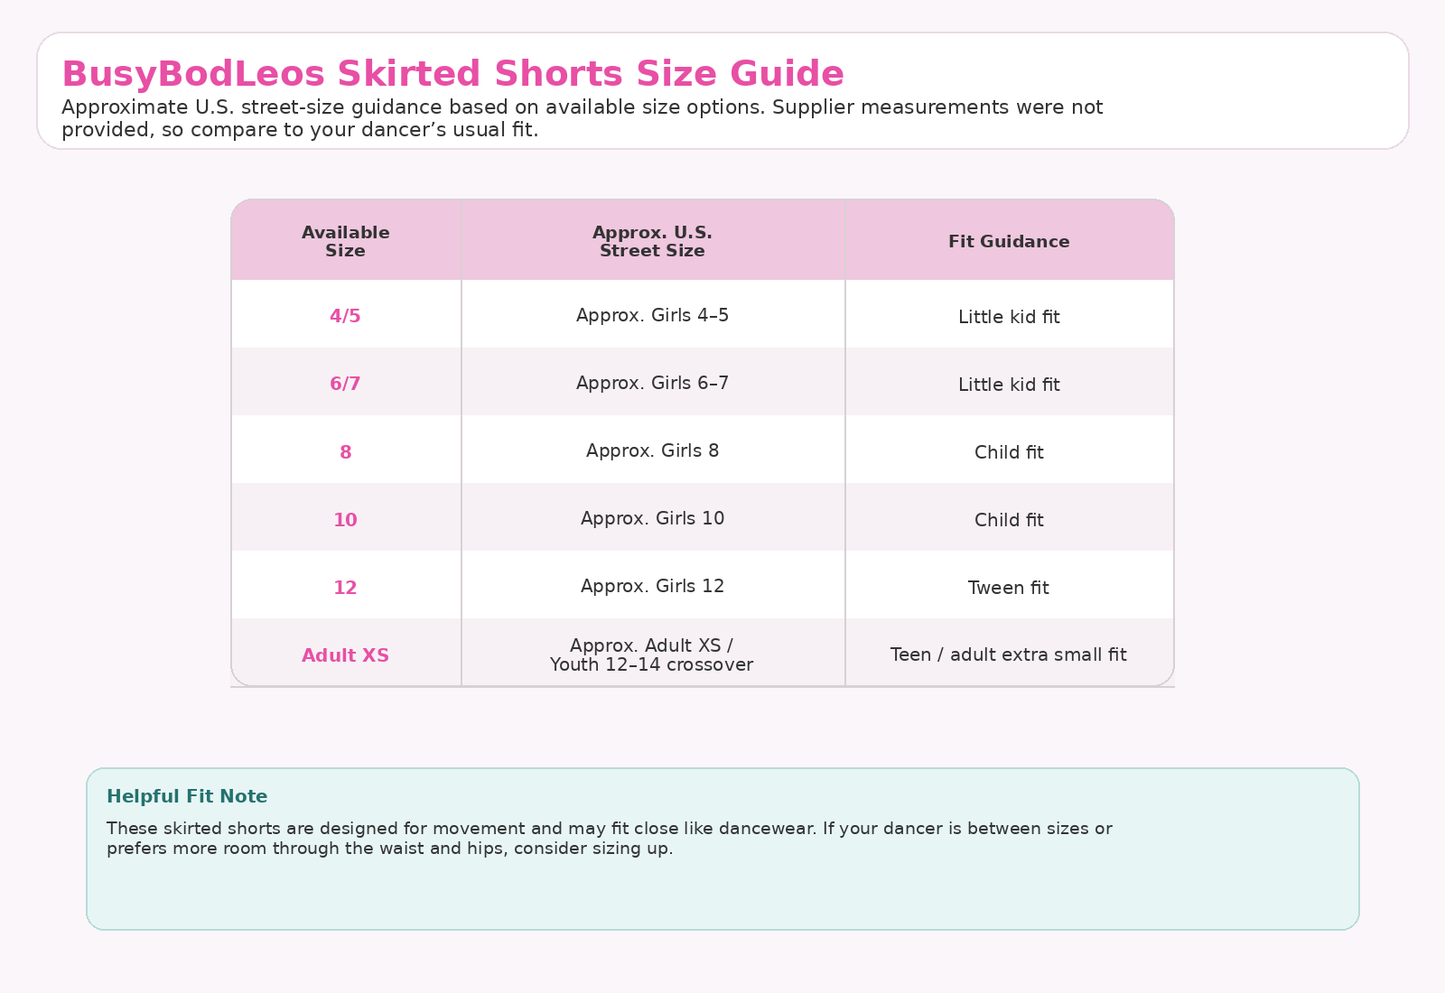Screen dimensions: 1445x993
Task: Click the Approx. Girls 12 cell
Action: (x=652, y=587)
